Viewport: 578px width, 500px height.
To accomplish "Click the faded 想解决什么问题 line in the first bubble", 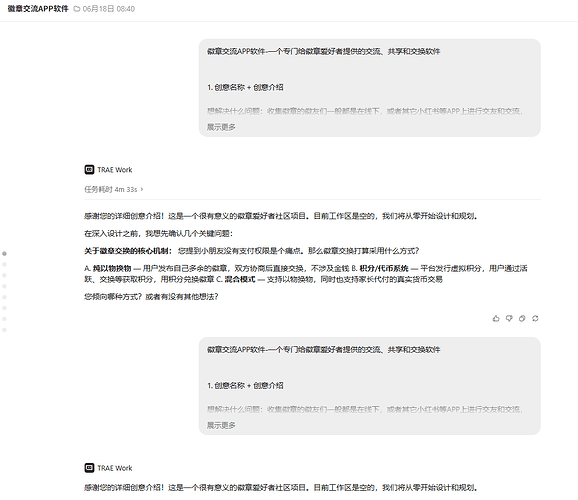I will (x=365, y=111).
